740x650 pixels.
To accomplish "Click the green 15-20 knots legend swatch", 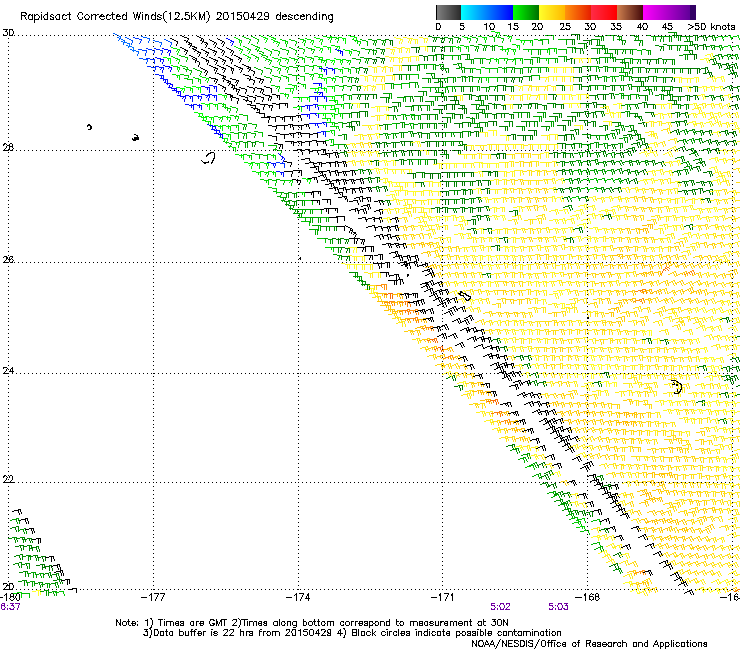I will [526, 12].
